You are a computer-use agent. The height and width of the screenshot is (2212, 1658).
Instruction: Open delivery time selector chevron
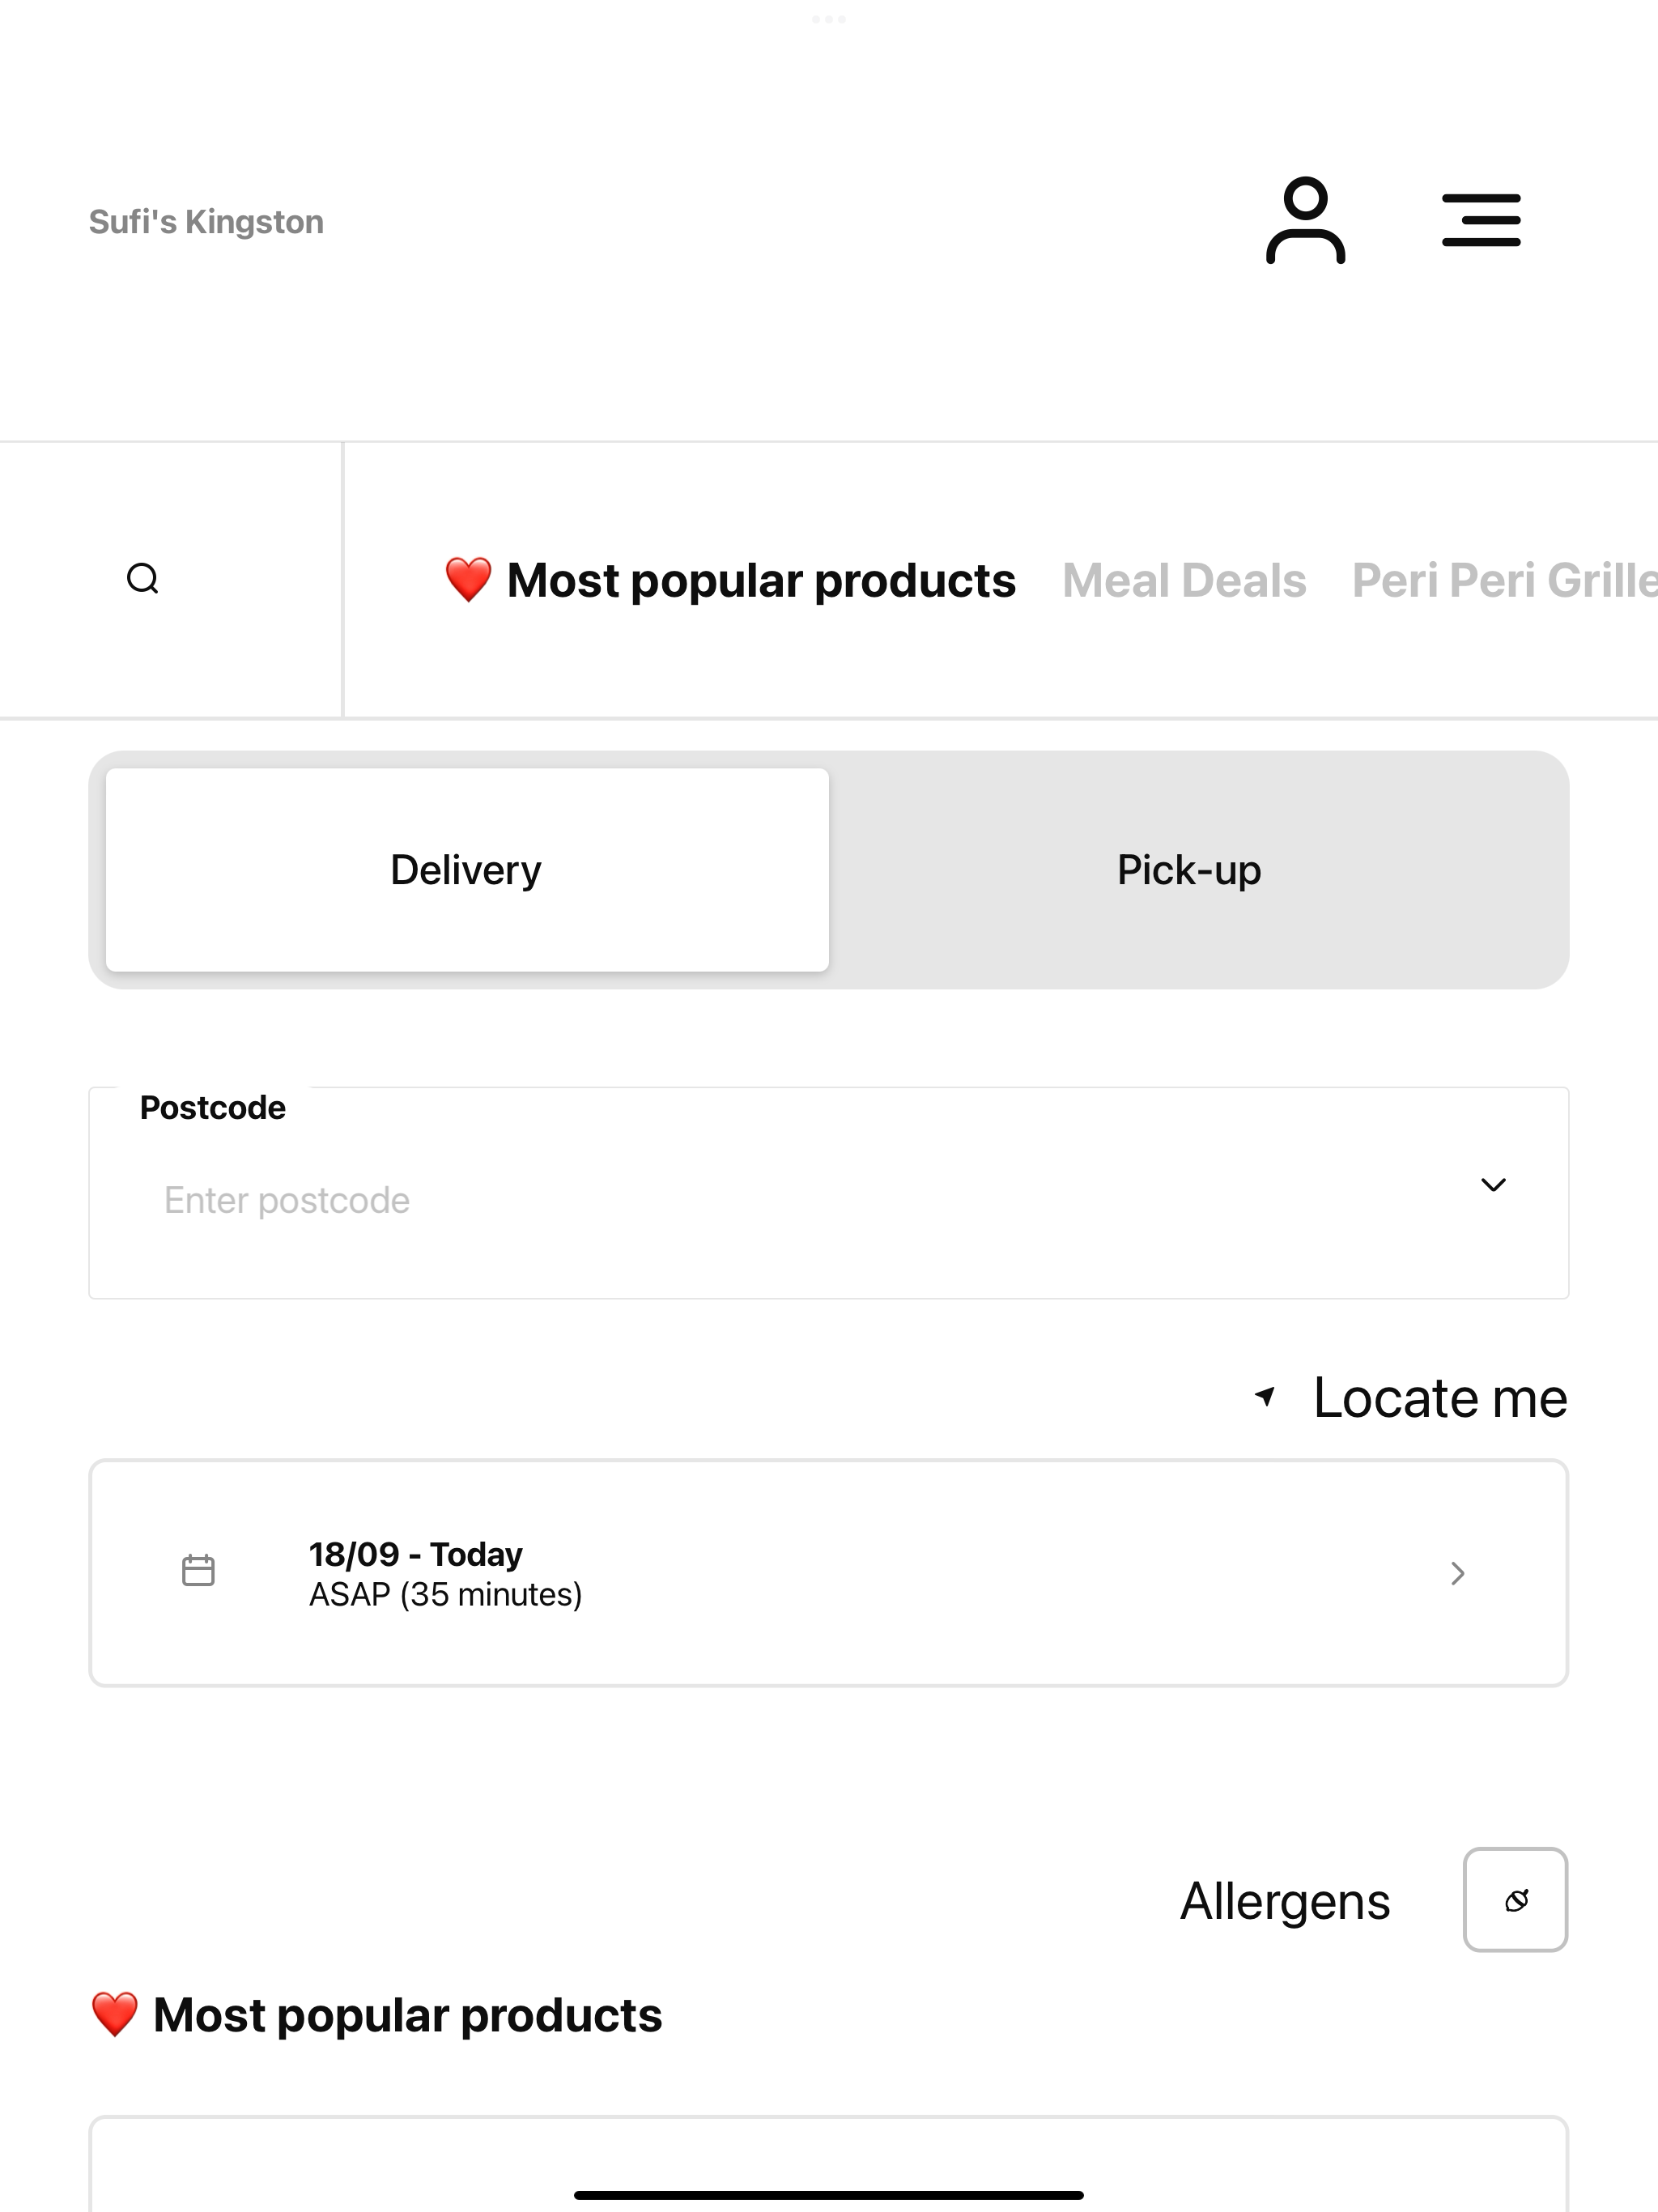(x=1458, y=1573)
